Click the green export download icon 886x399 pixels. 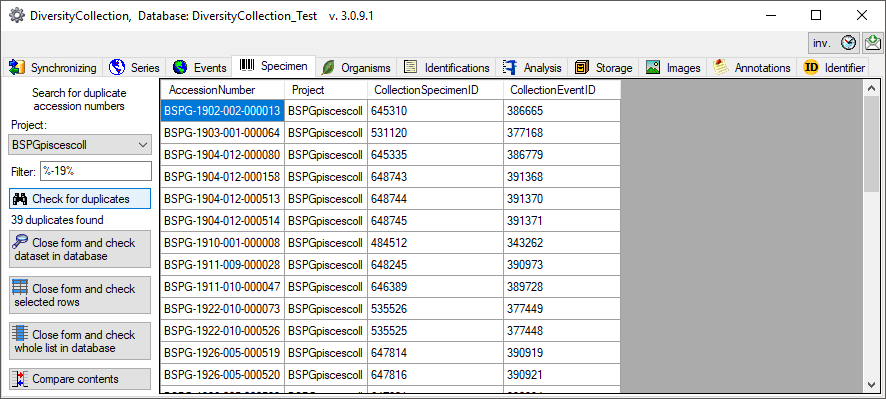(x=873, y=43)
